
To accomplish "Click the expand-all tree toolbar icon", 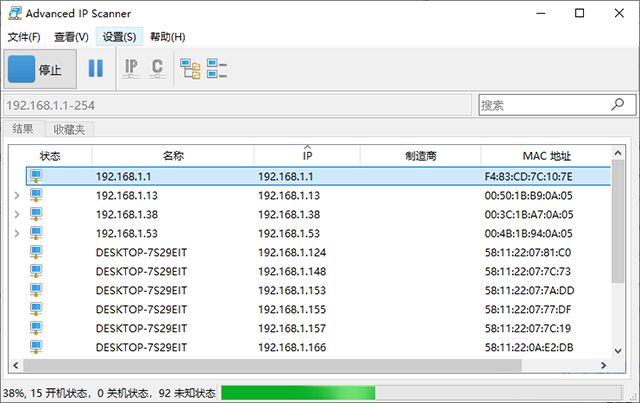I will (189, 69).
